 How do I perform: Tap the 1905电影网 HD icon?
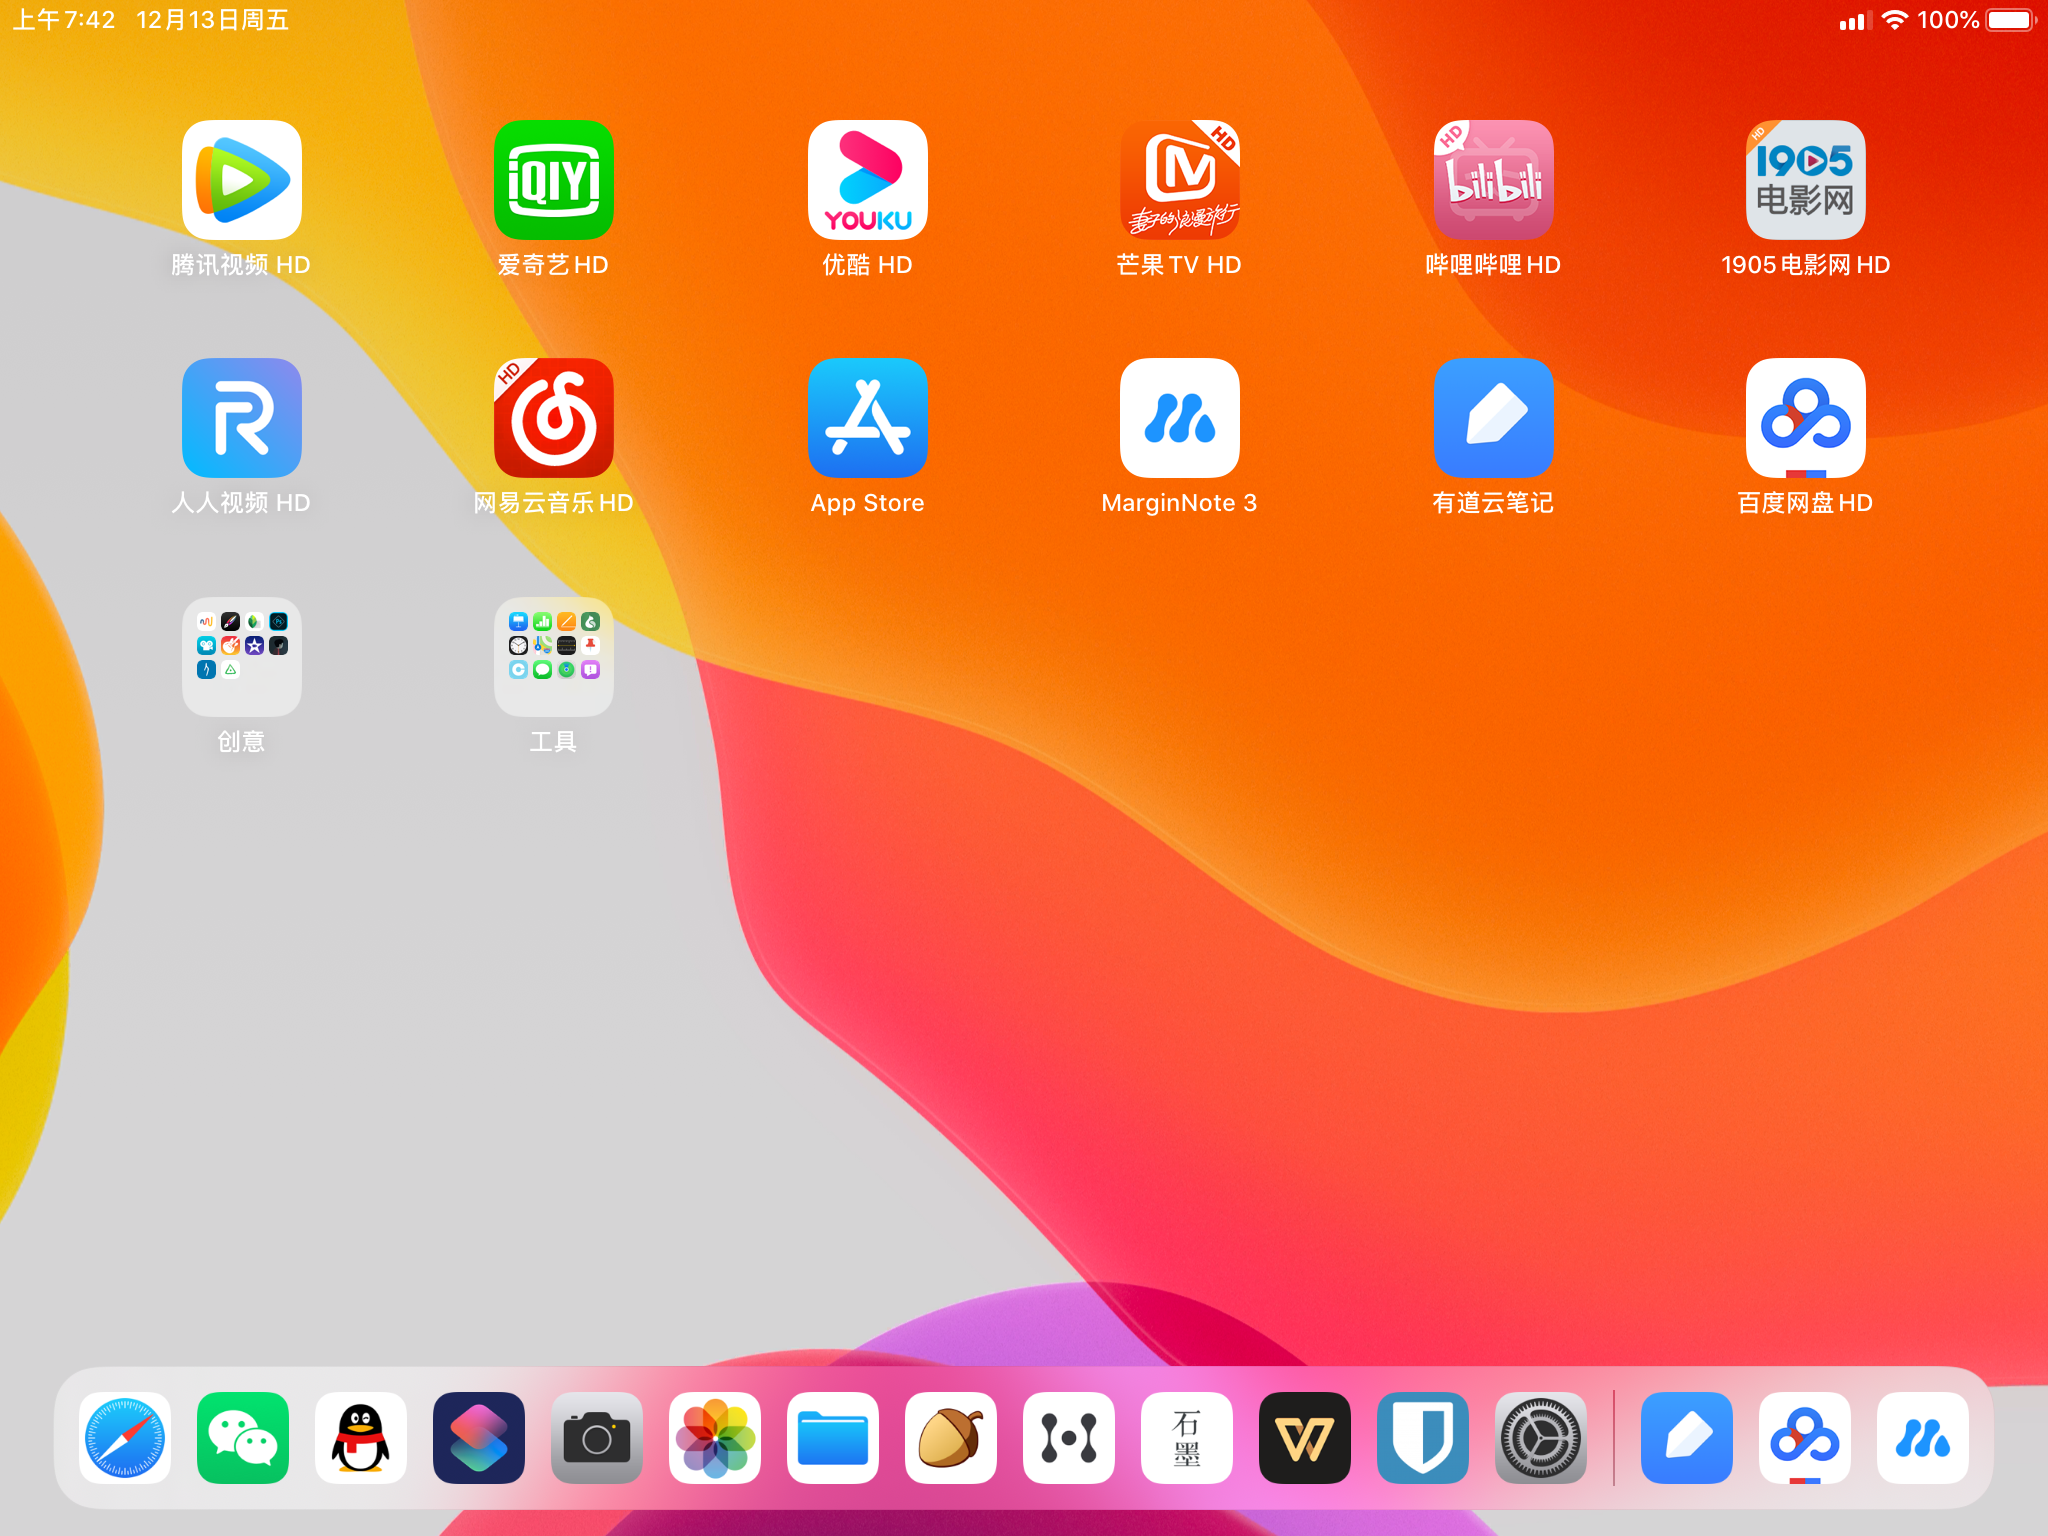(1805, 180)
